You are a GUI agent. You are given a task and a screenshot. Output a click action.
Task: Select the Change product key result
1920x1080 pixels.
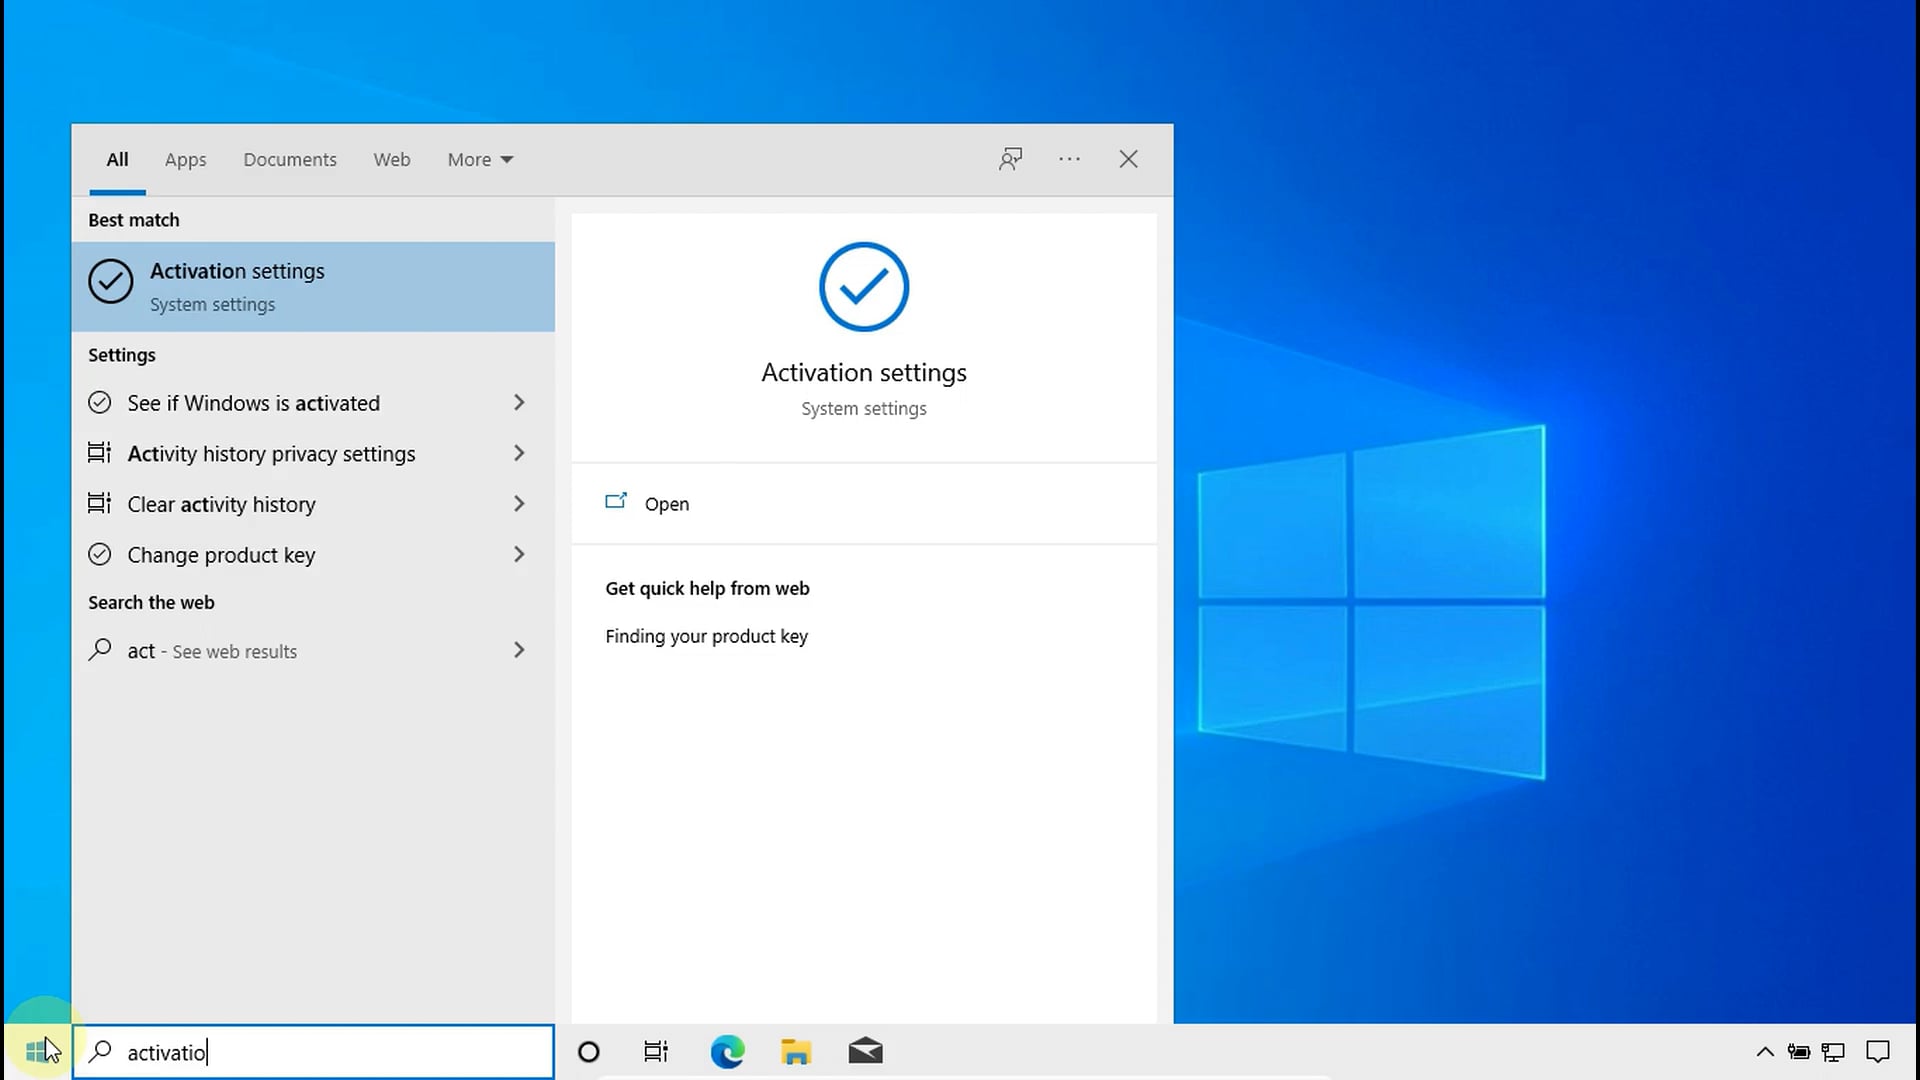222,554
